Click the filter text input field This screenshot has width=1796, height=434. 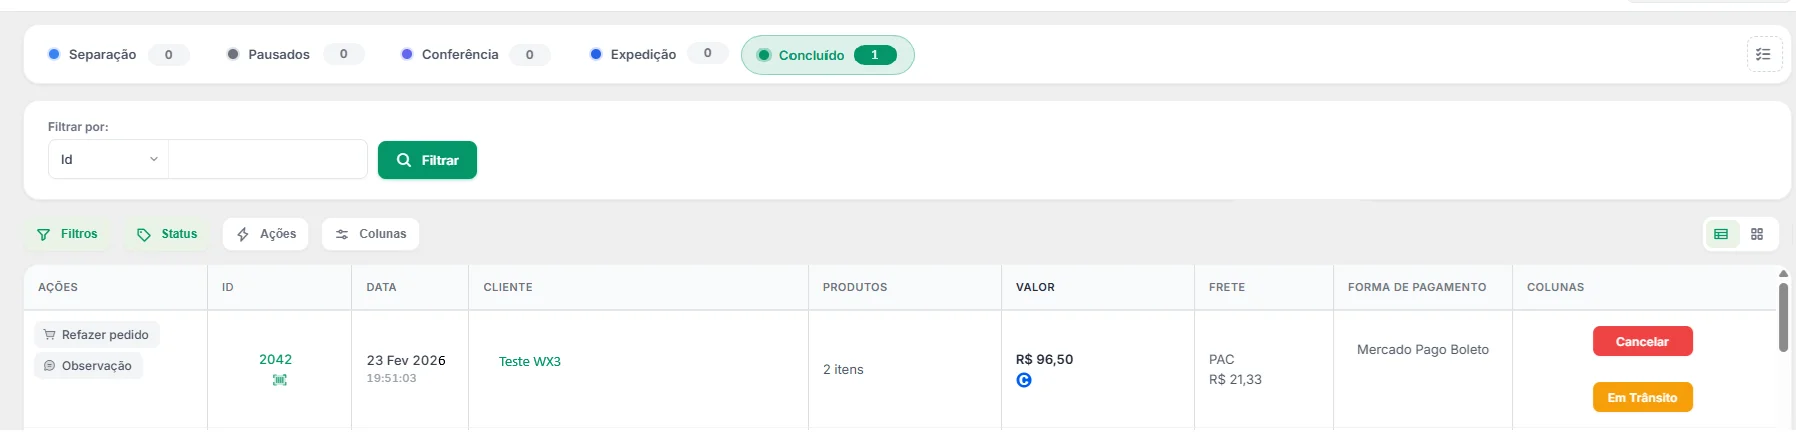pos(268,159)
